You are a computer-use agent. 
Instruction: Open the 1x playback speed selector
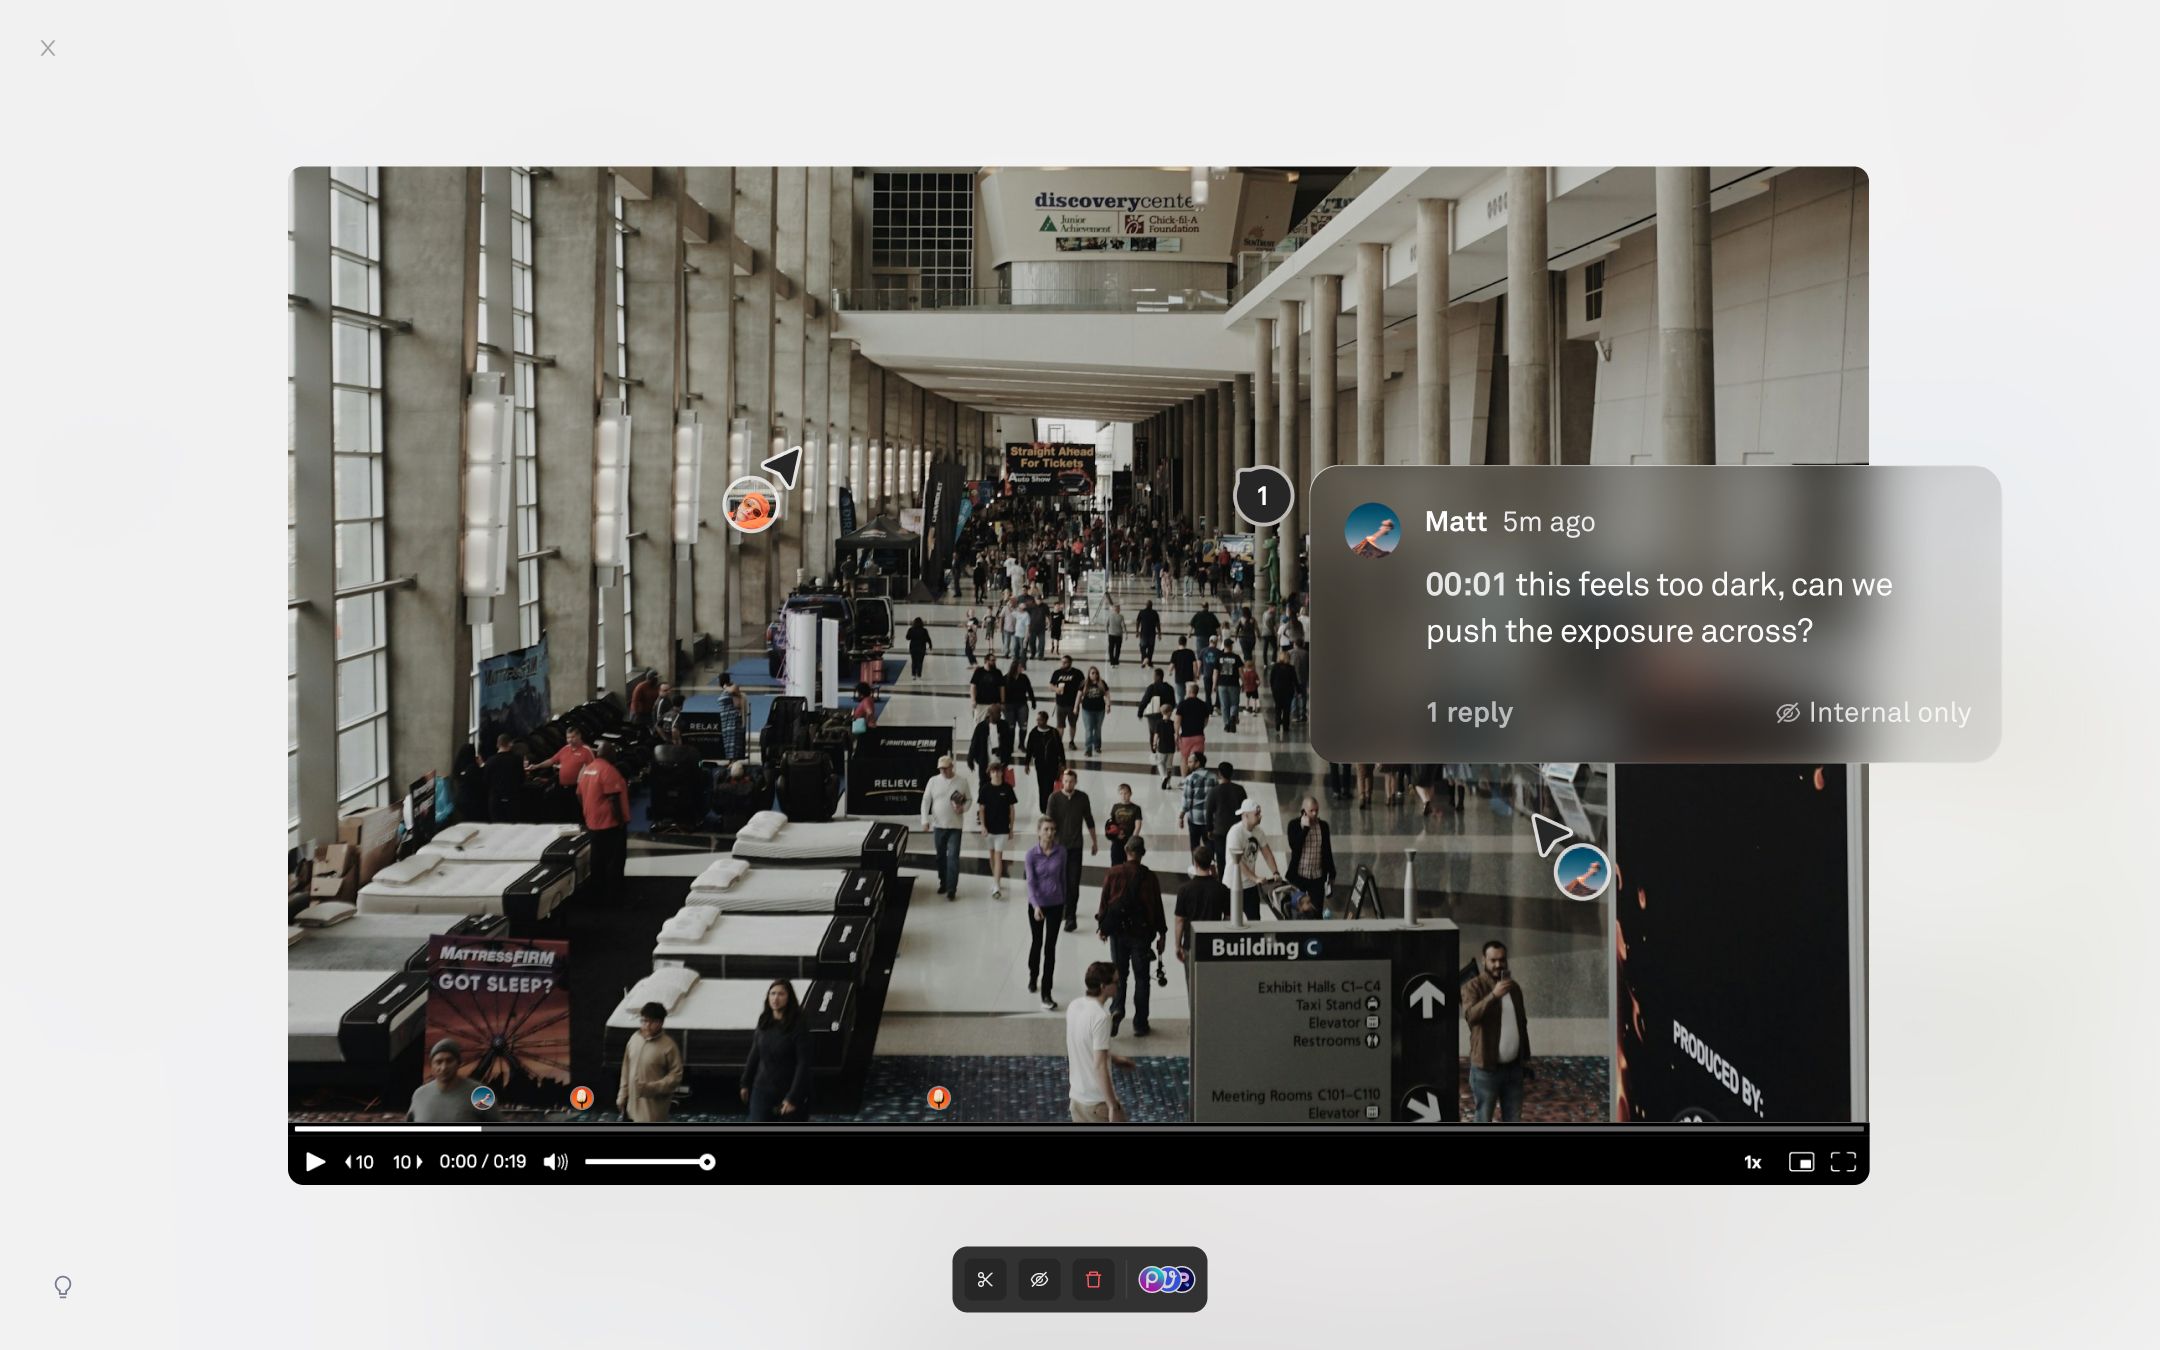click(x=1752, y=1162)
